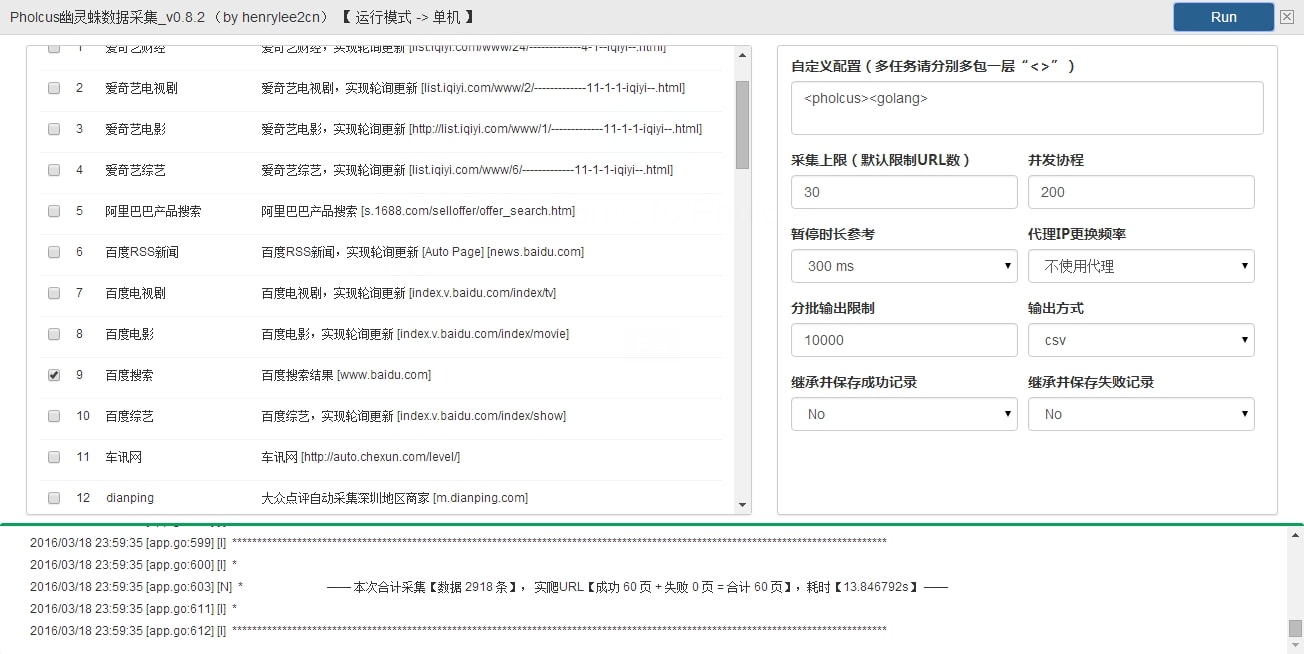Select the dianping name text

pyautogui.click(x=130, y=498)
